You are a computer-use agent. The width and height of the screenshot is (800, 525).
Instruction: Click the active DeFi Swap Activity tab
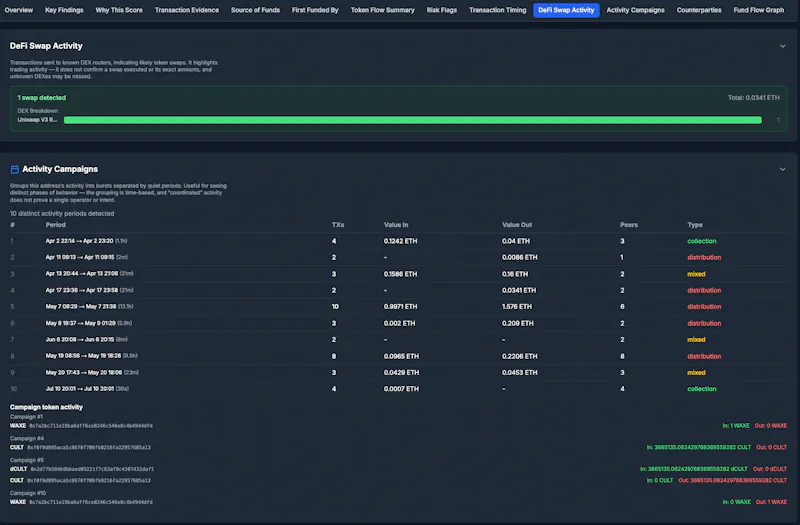coord(566,10)
